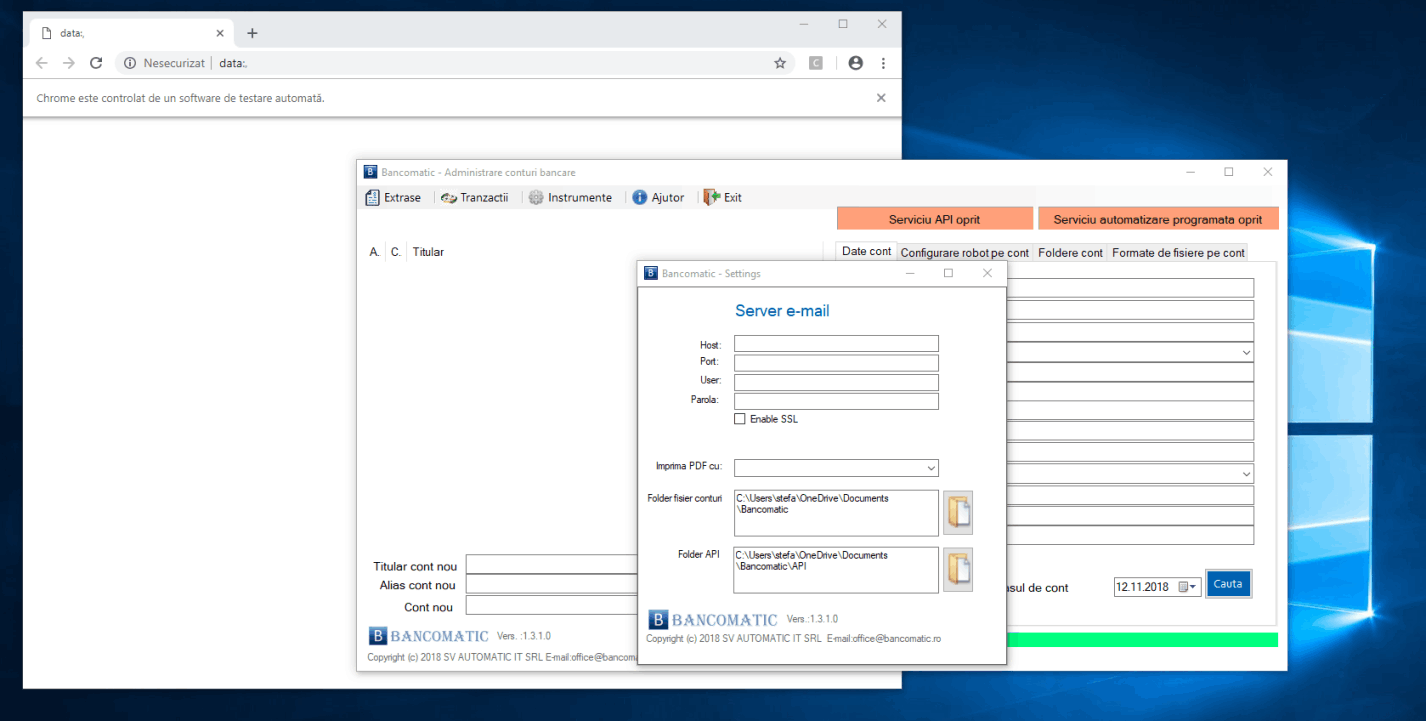Click Chrome's back arrow button

[x=41, y=63]
